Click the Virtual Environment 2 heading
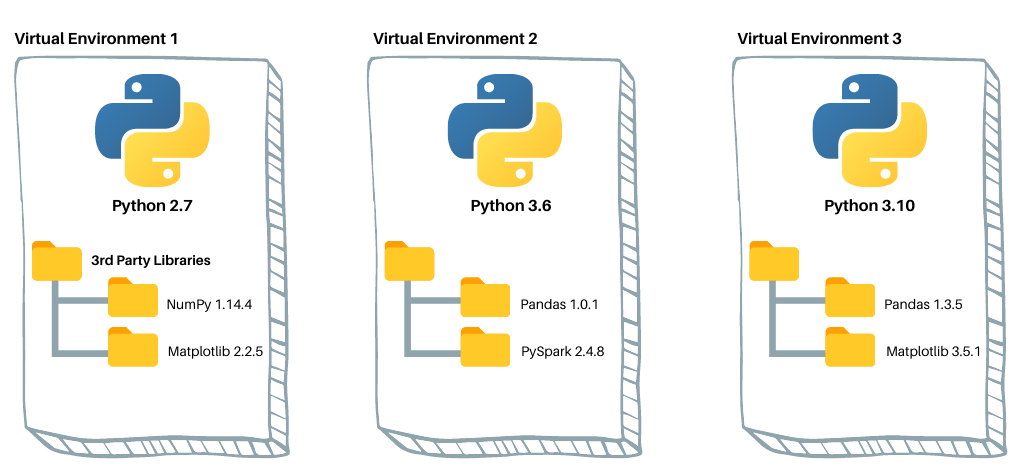Viewport: 1018px width, 471px height. 455,39
